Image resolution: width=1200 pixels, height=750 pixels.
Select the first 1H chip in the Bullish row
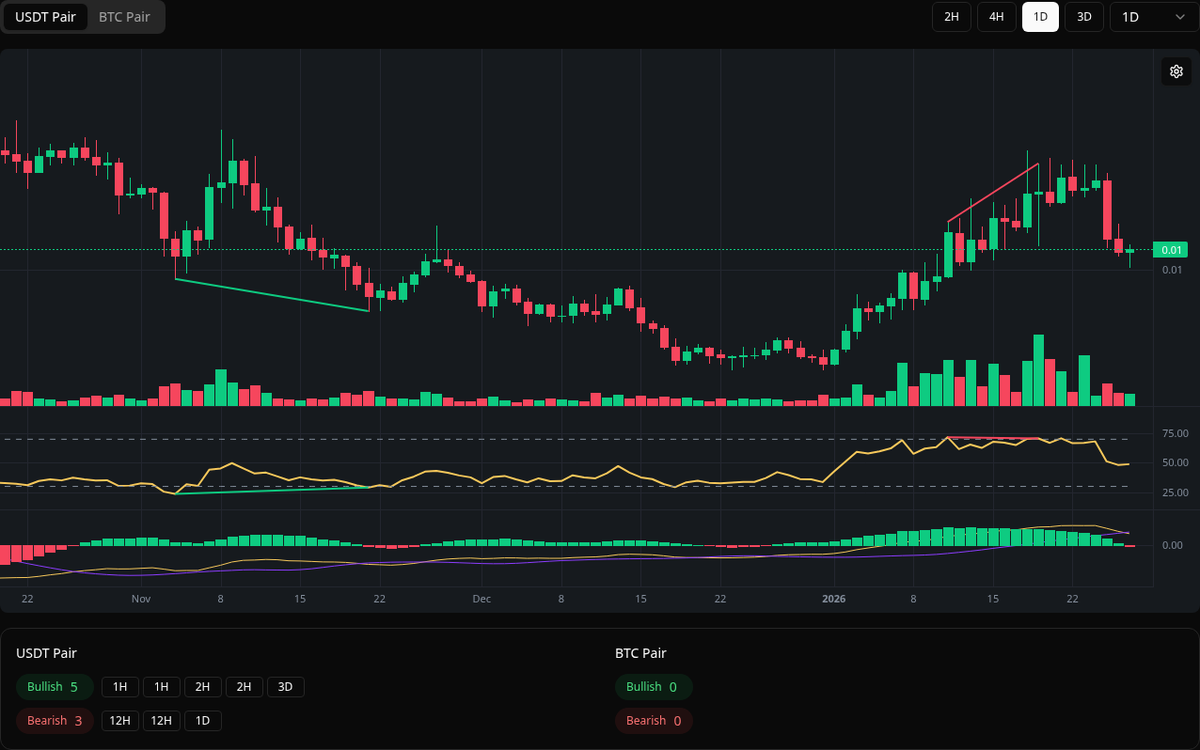119,687
